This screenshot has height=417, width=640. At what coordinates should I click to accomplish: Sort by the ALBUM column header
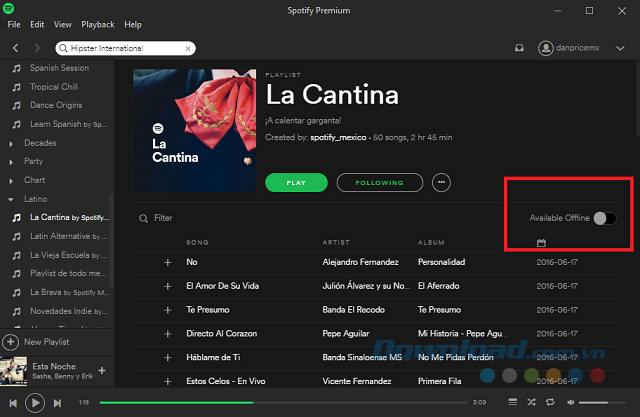(431, 242)
